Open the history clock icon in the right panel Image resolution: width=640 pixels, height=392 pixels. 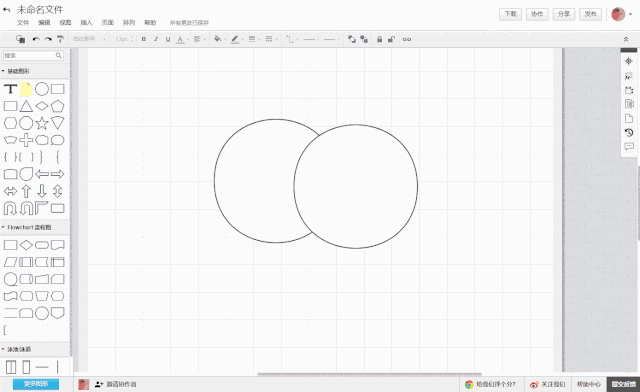pos(629,132)
